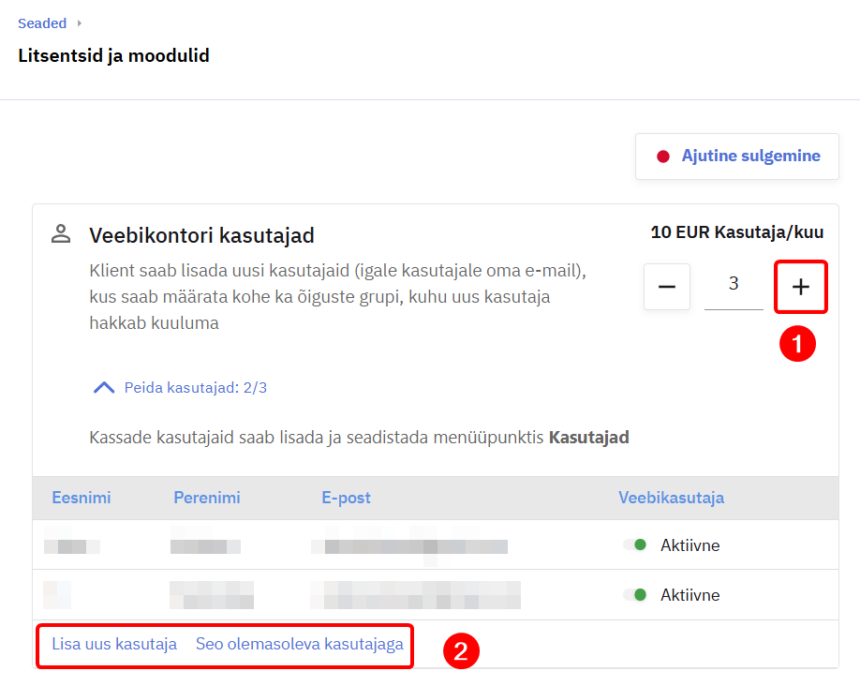
Task: Click the person icon beside Veebikontori kasutajad
Action: 61,235
